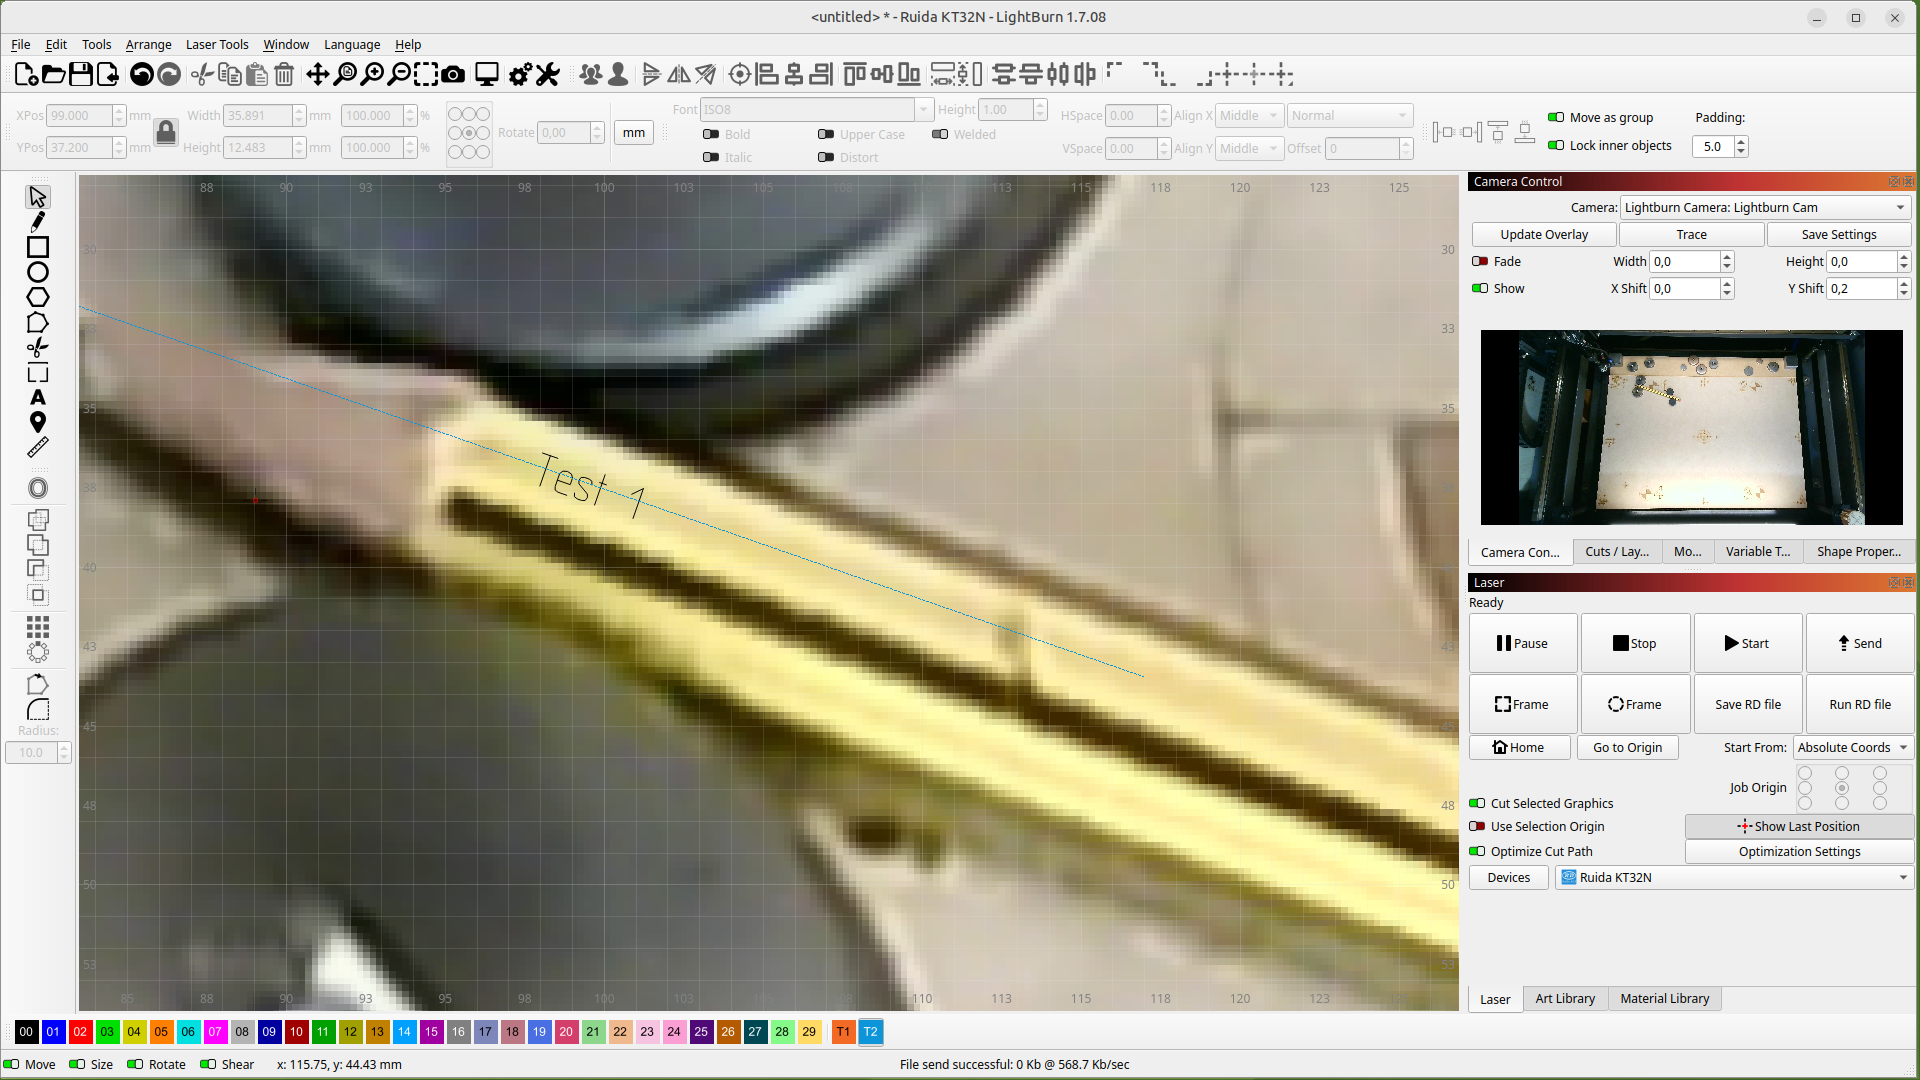Switch to the Cuts / Layers tab
The width and height of the screenshot is (1920, 1080).
(x=1616, y=551)
